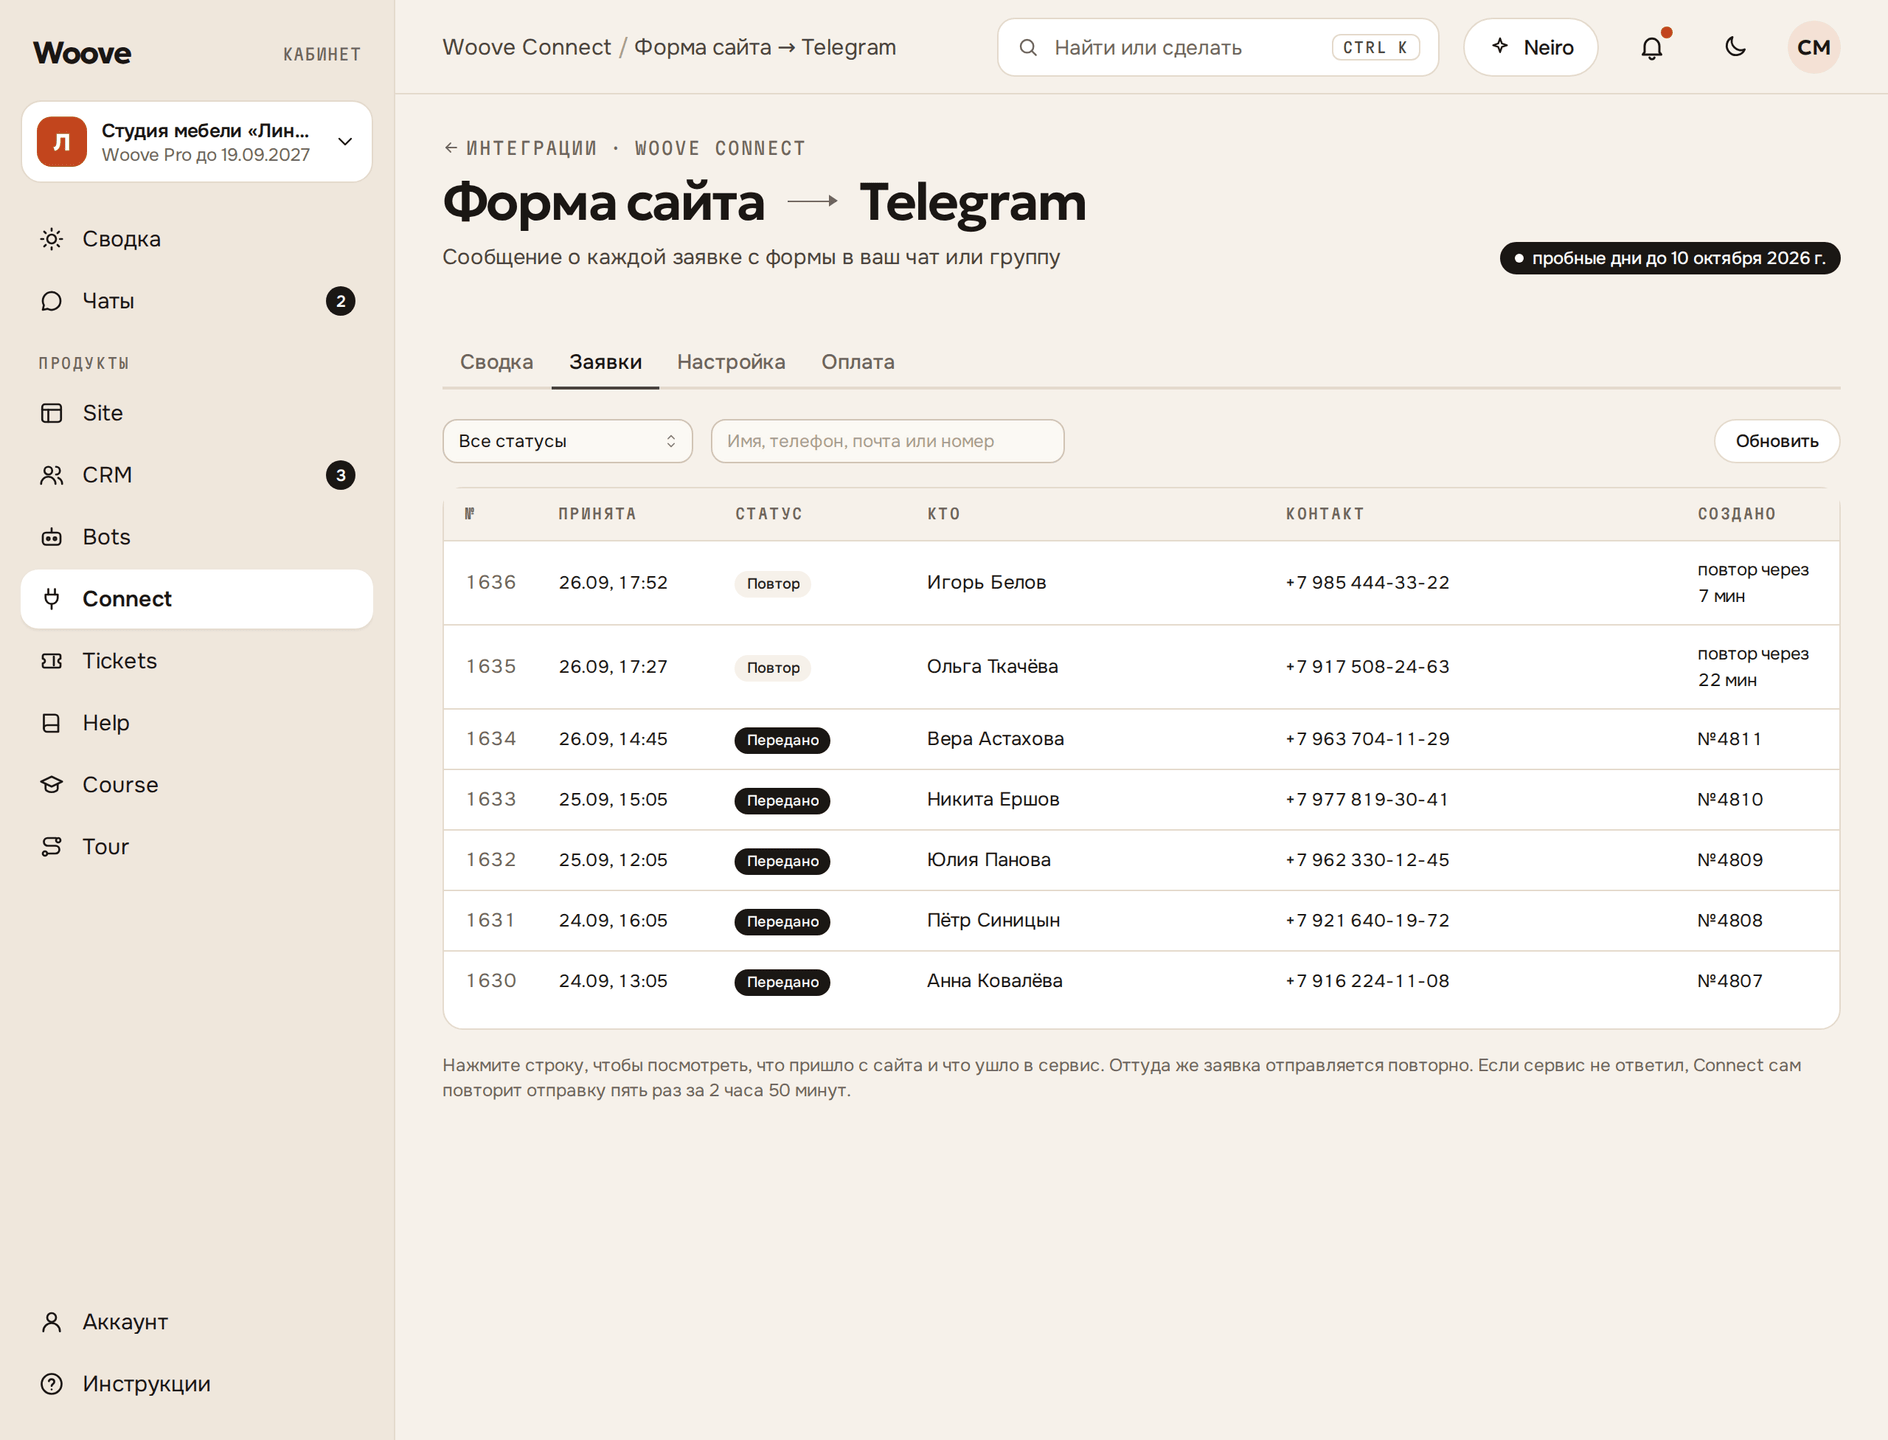Switch to the Сводка tab

coord(497,362)
